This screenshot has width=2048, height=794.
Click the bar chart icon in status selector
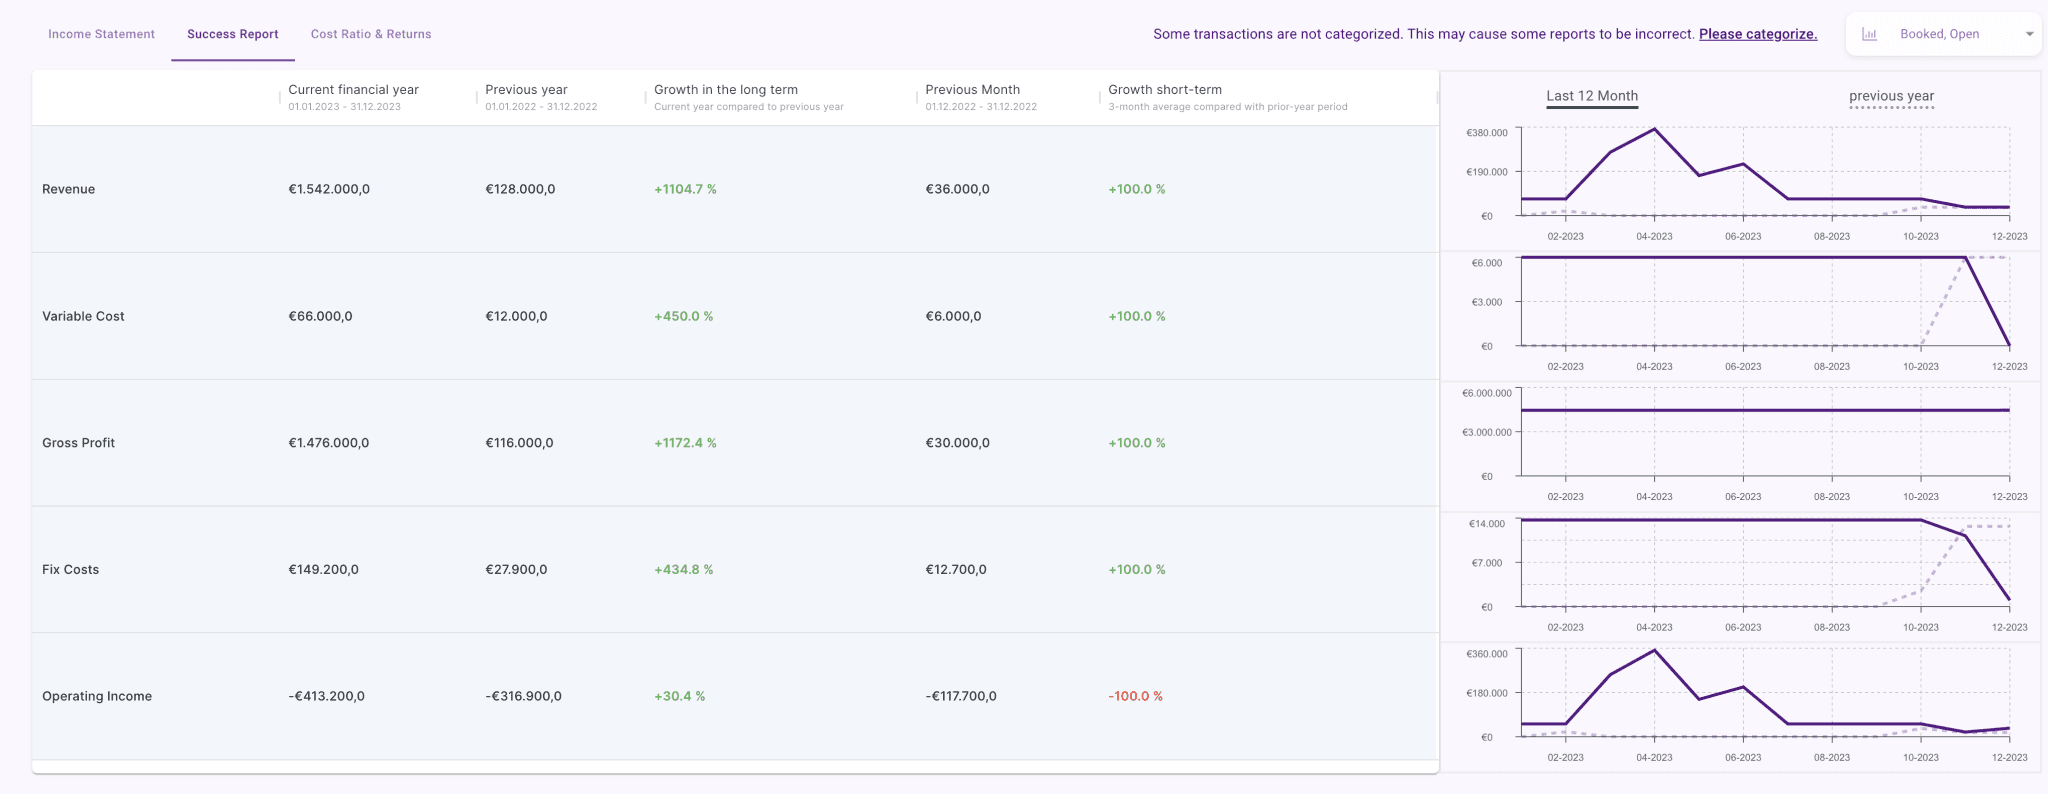[x=1868, y=34]
